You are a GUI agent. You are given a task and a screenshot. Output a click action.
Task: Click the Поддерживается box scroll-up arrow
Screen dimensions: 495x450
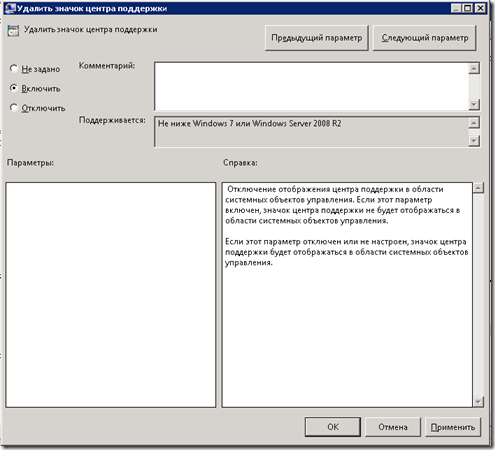(x=474, y=123)
